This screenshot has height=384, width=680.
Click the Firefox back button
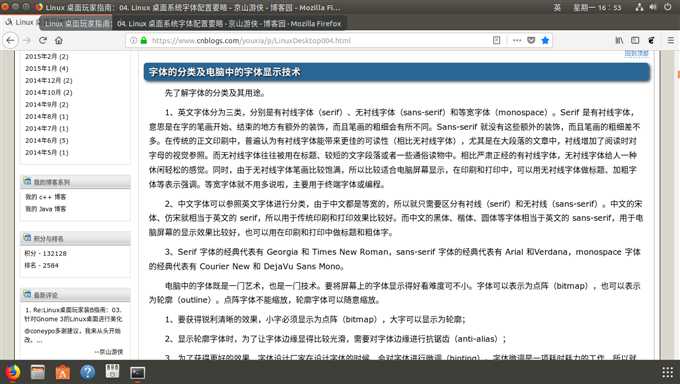[10, 40]
